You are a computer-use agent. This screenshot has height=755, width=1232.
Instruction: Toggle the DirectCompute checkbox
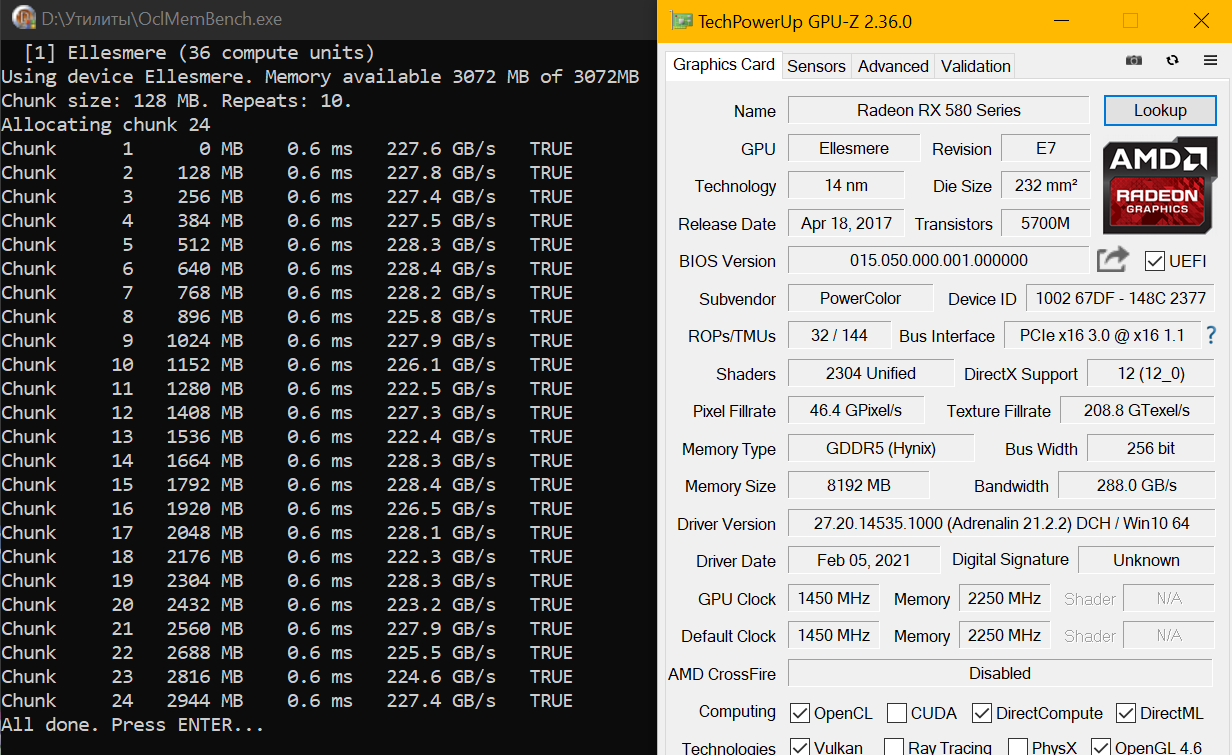point(981,713)
